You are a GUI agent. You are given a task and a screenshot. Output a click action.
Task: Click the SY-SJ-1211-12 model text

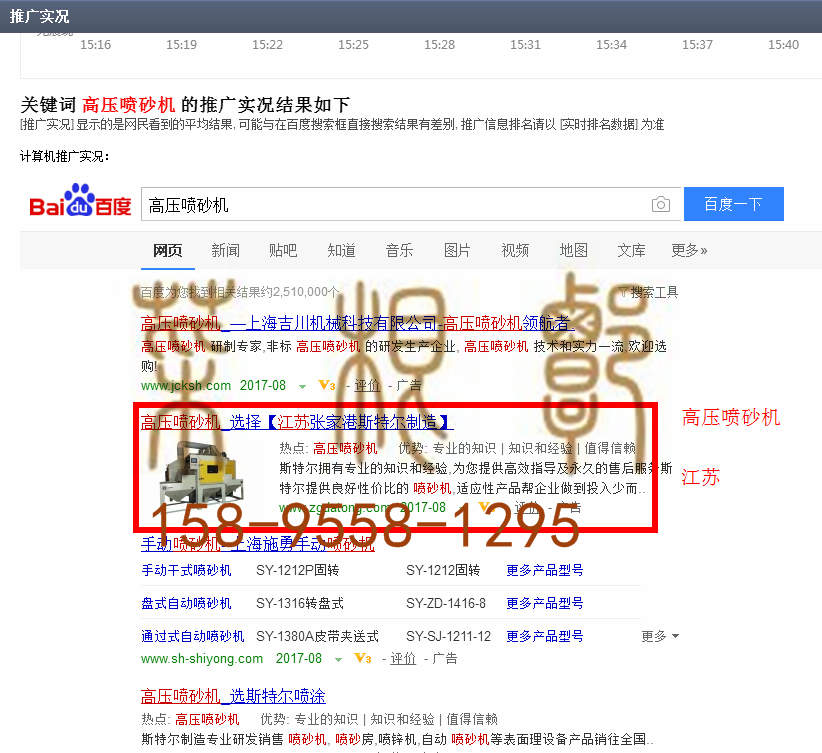click(x=448, y=636)
